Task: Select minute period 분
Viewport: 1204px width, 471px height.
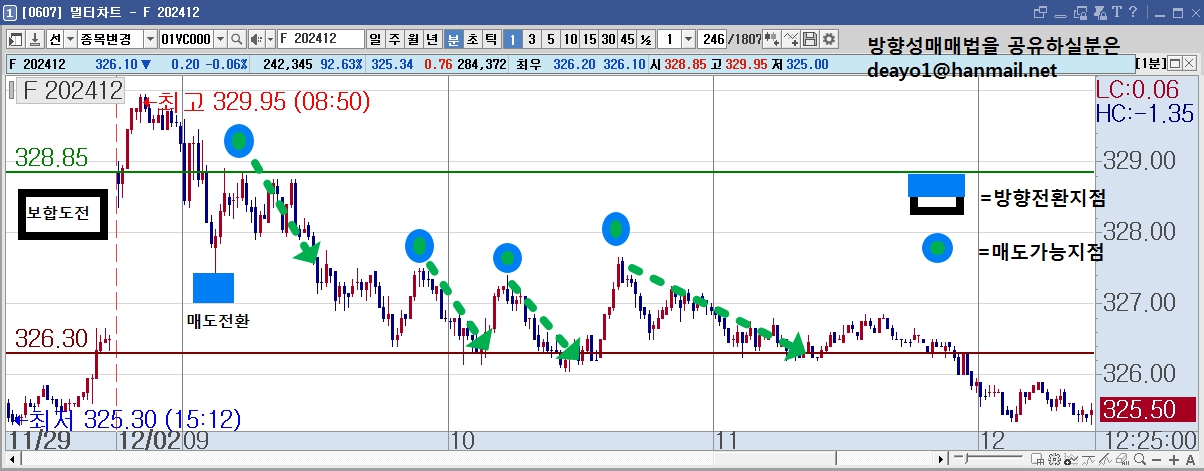Action: point(453,39)
